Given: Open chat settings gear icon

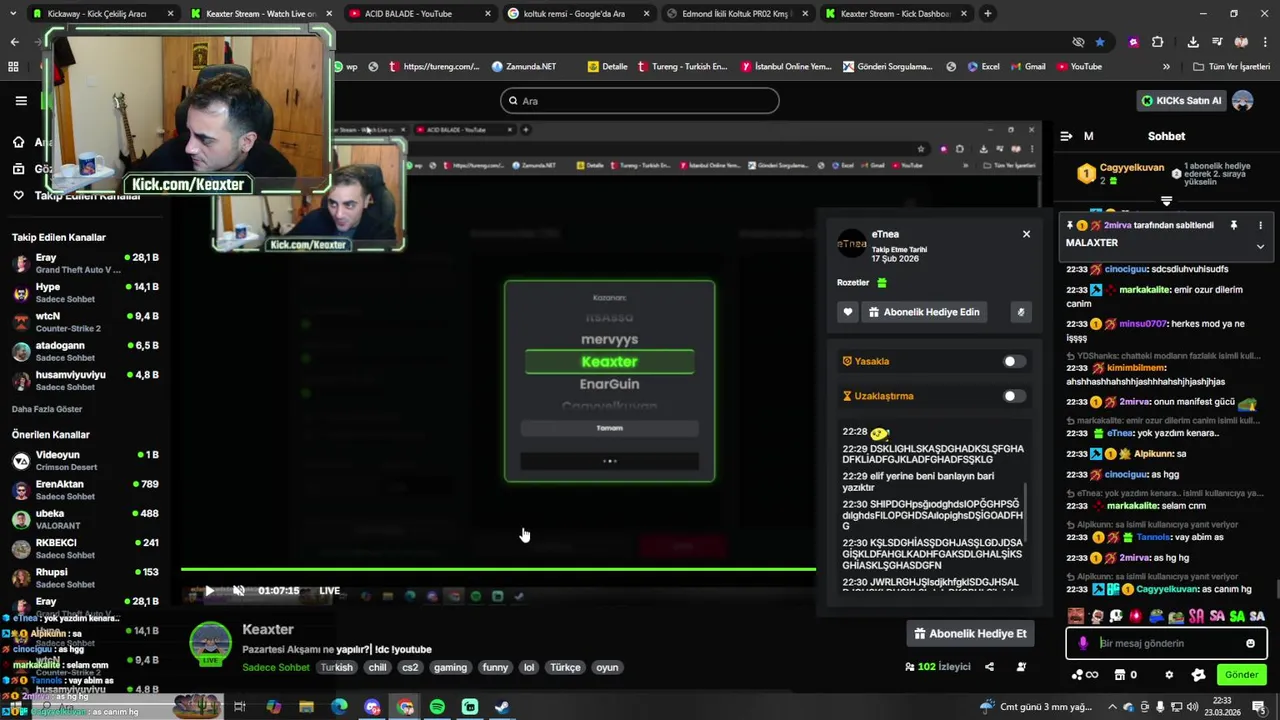Looking at the screenshot, I should (1169, 675).
